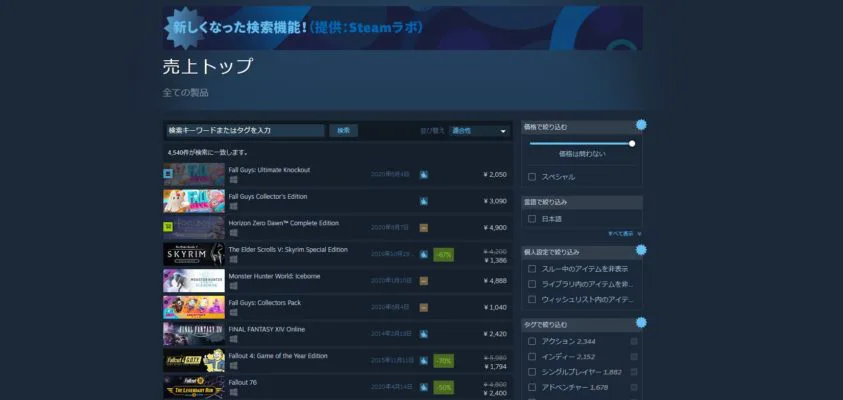Click the ¥ 1,040 price for Collectors Pack

coord(495,308)
